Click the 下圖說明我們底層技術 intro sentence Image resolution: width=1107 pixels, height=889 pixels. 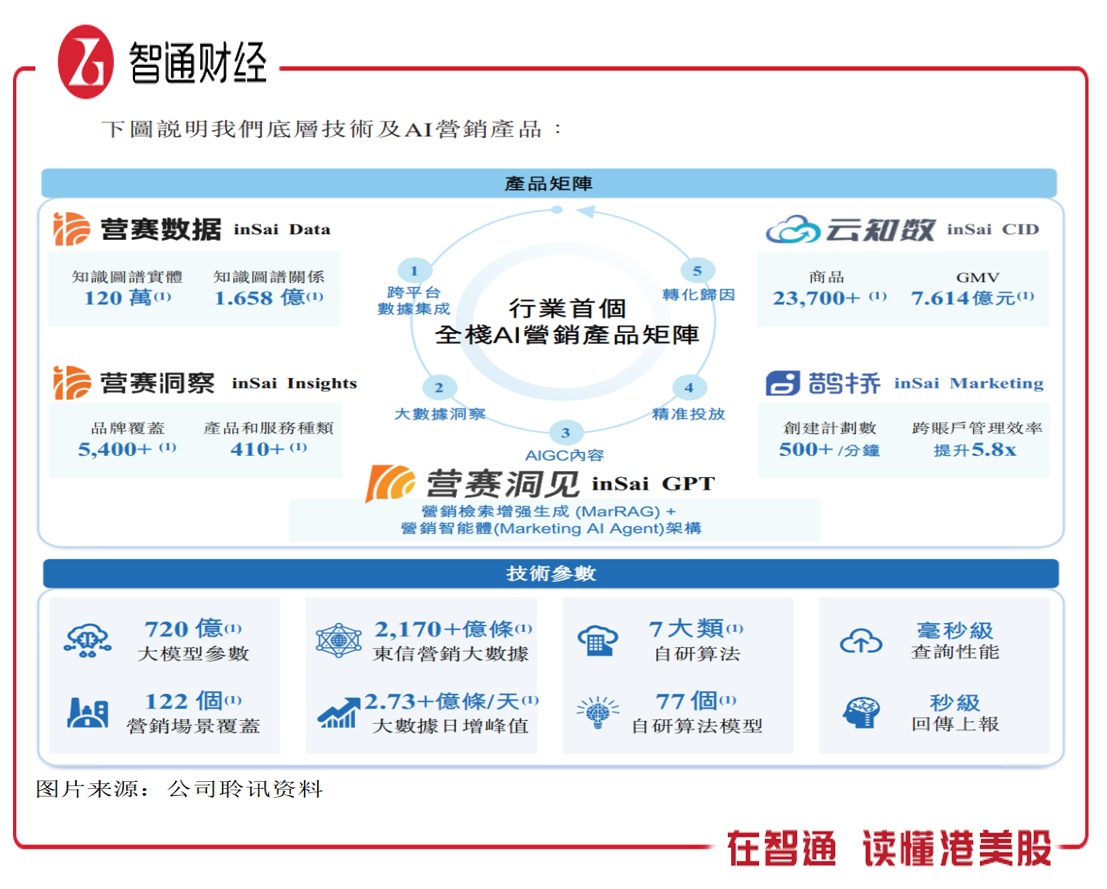(333, 129)
